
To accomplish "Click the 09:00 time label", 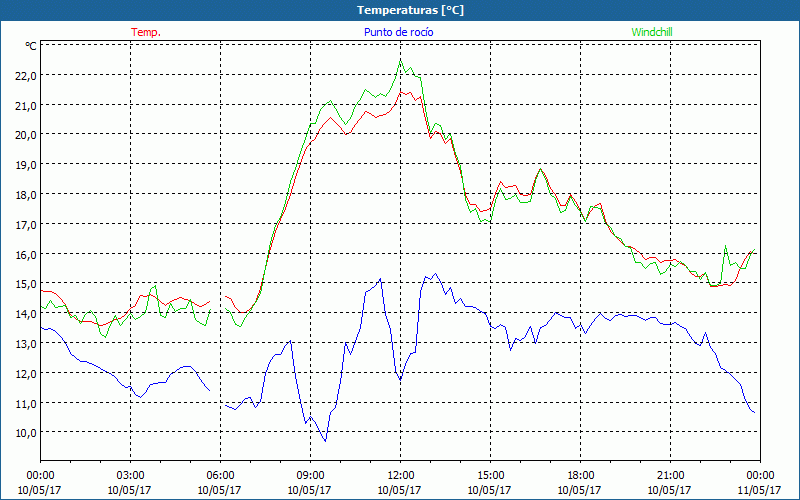I will pyautogui.click(x=310, y=476).
